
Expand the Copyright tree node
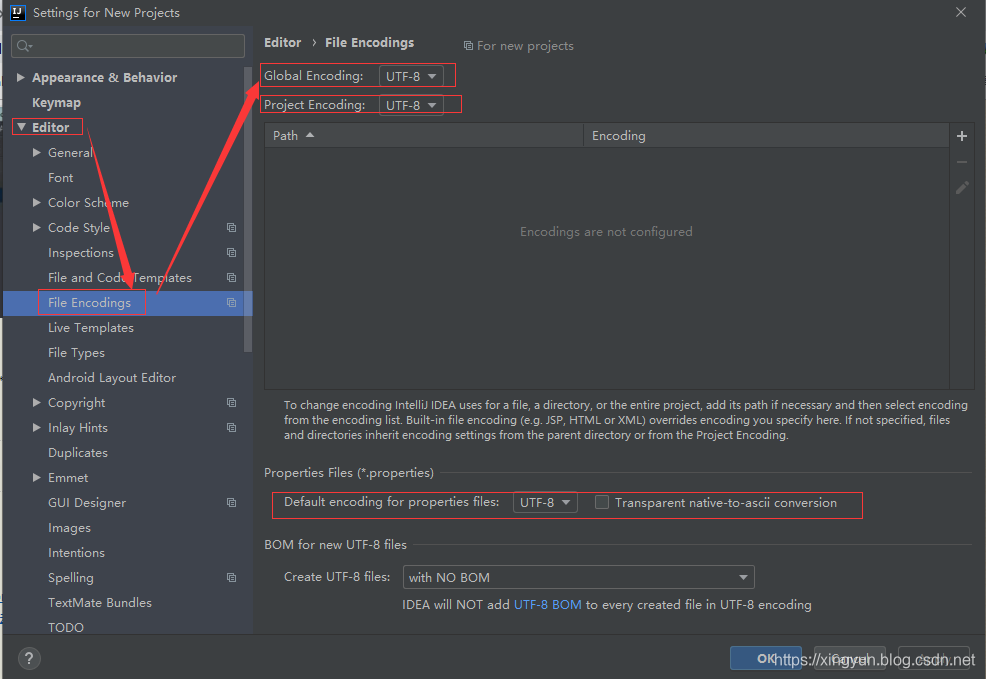tap(36, 402)
